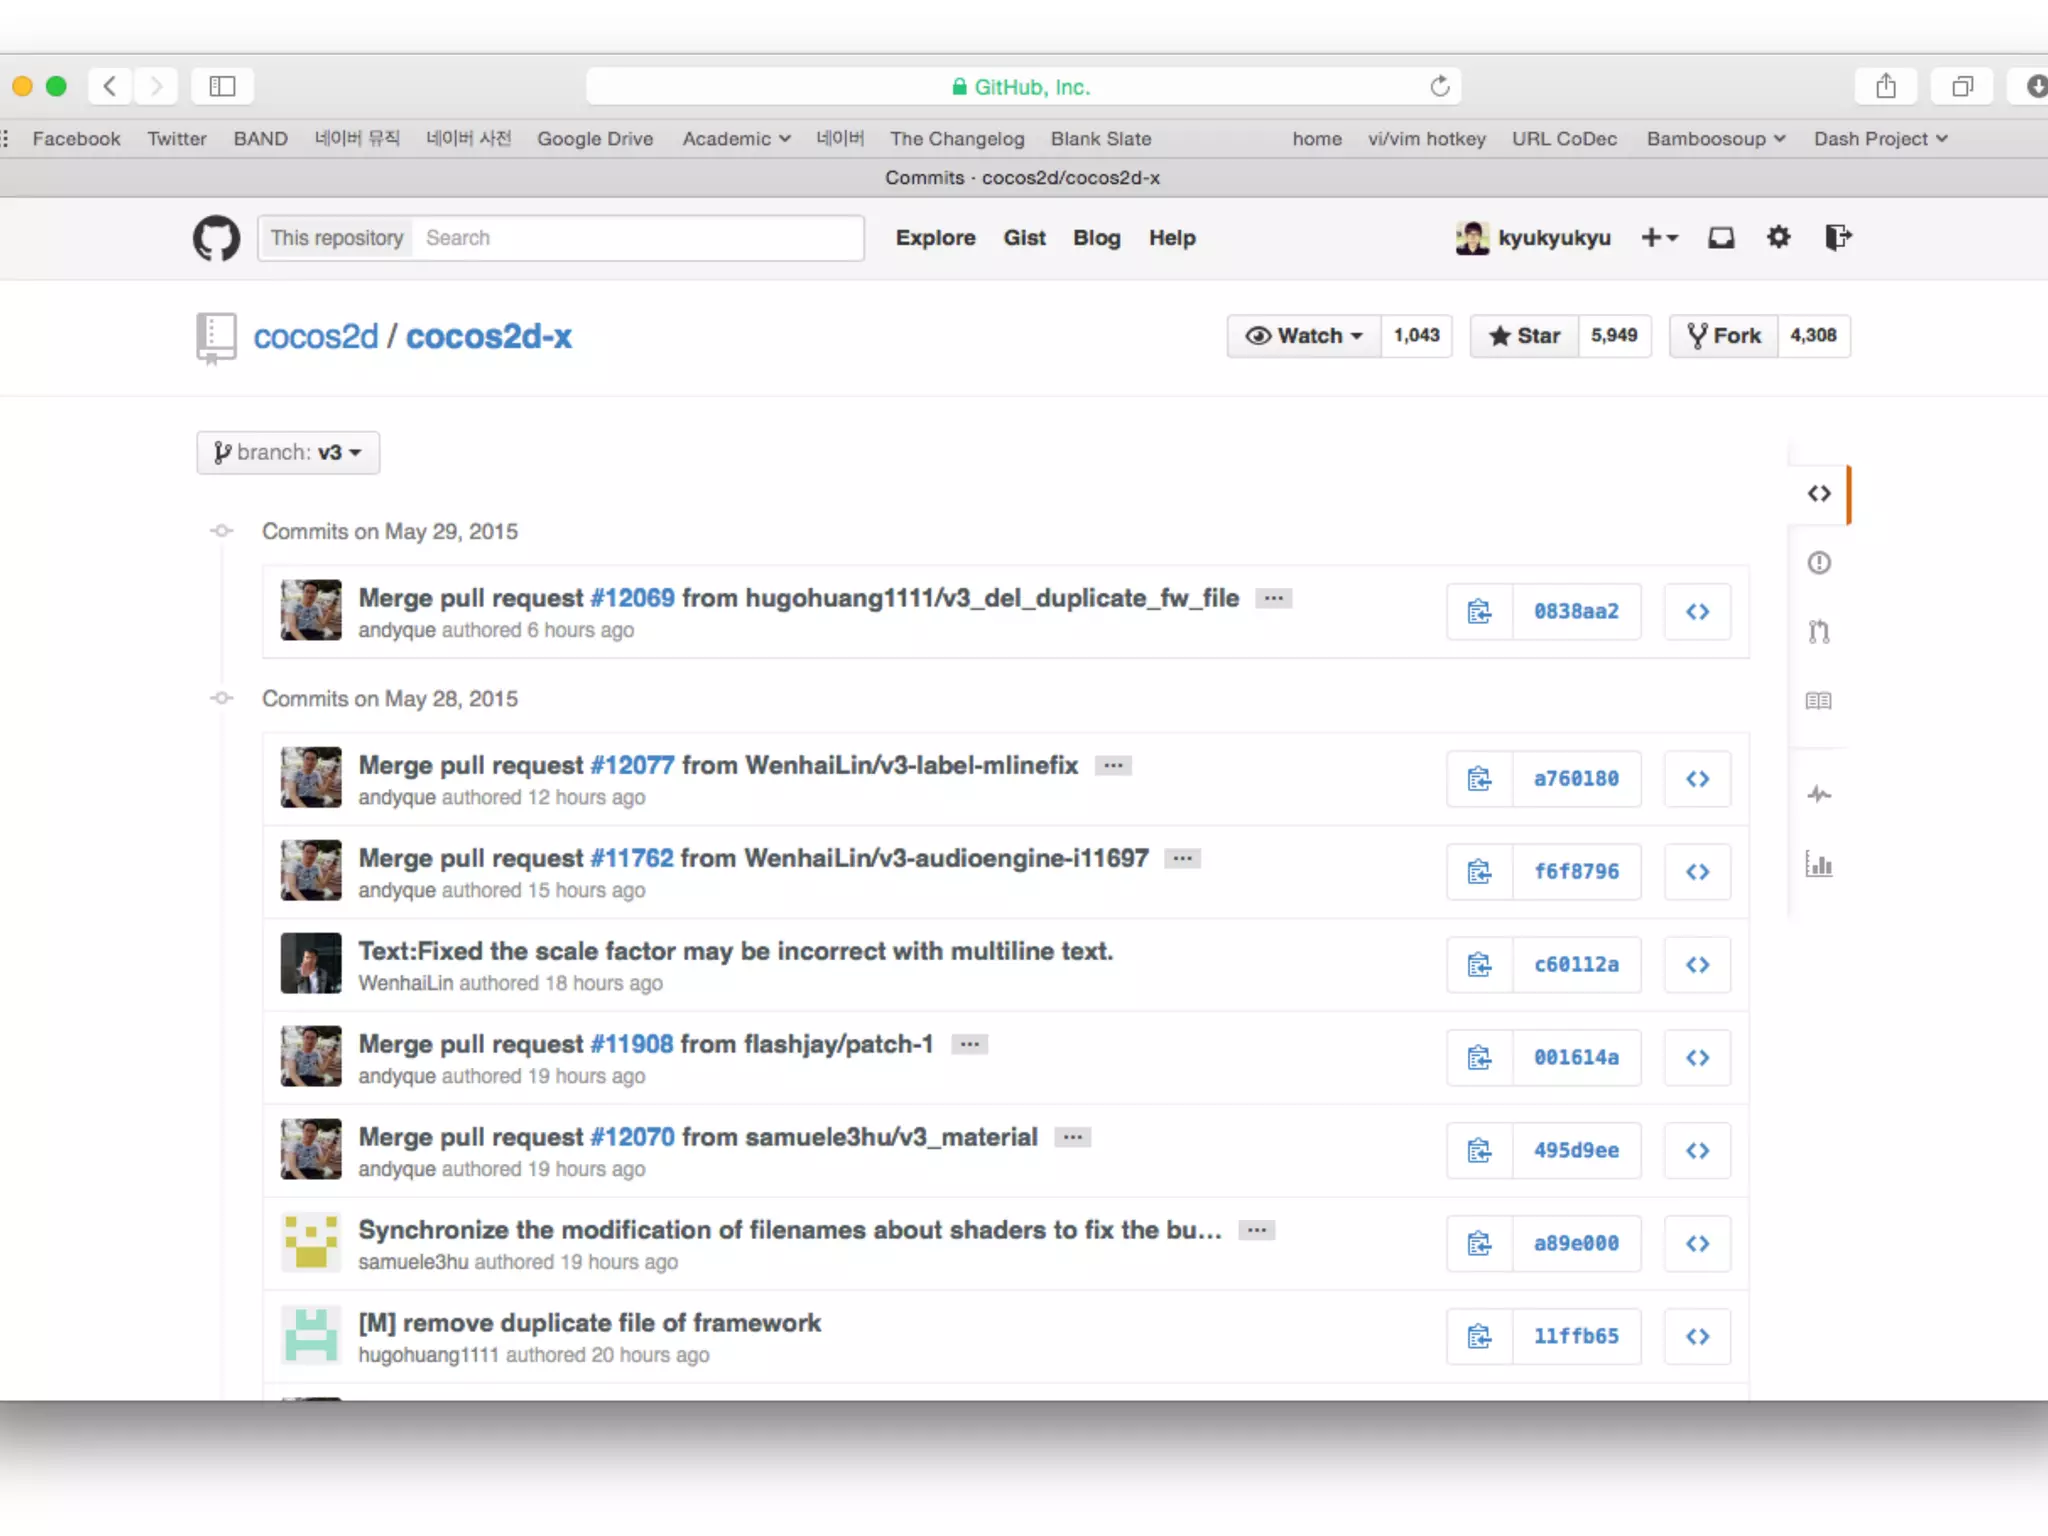Open the Watch dropdown button

point(1304,336)
